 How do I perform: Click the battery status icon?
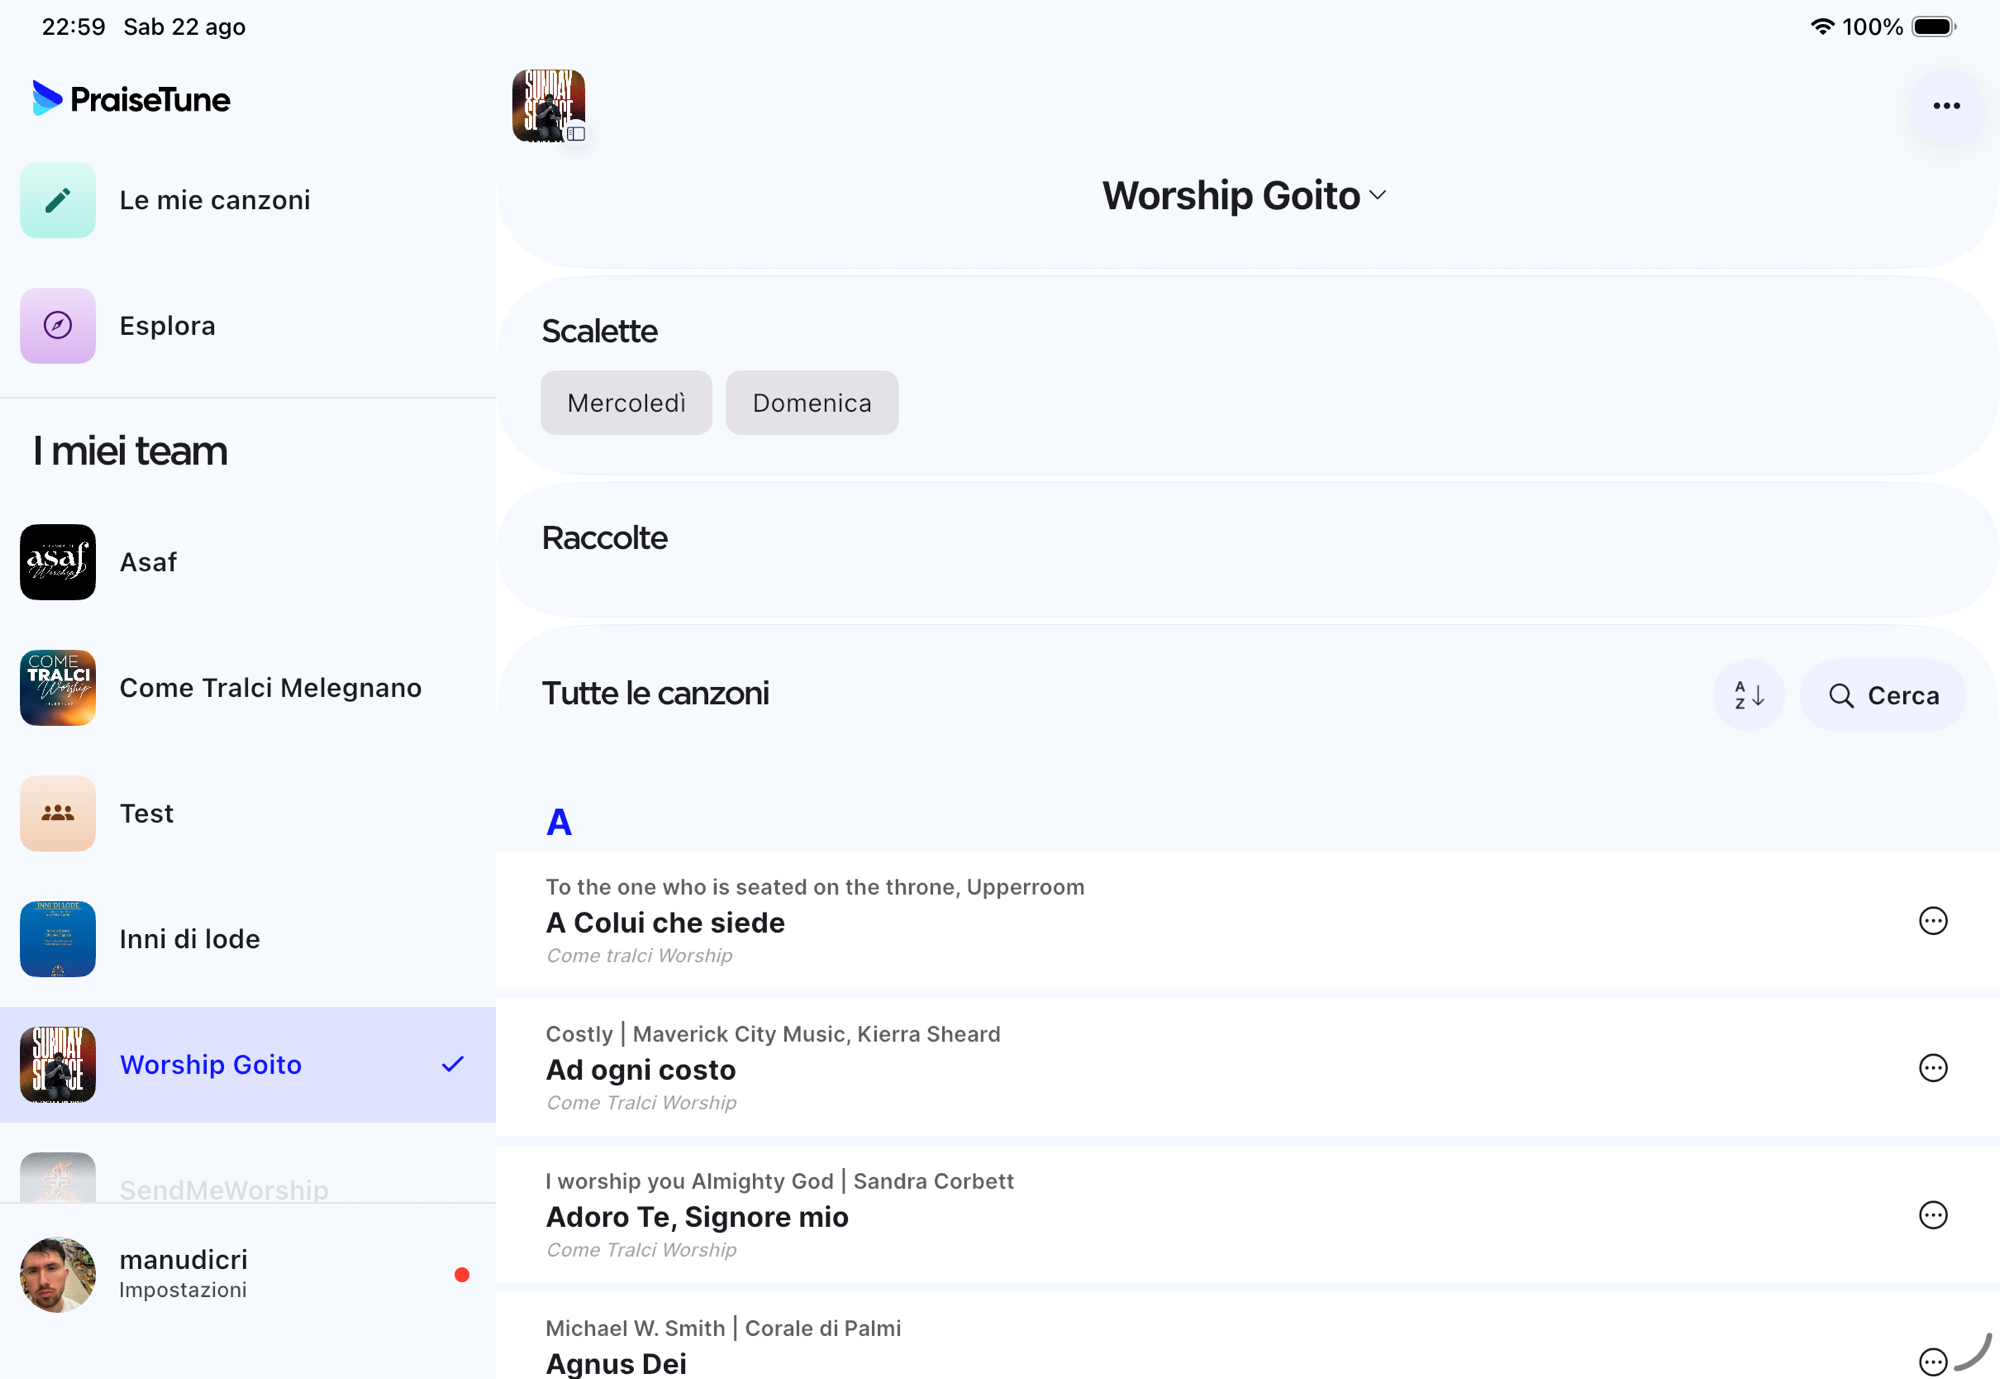[1934, 27]
